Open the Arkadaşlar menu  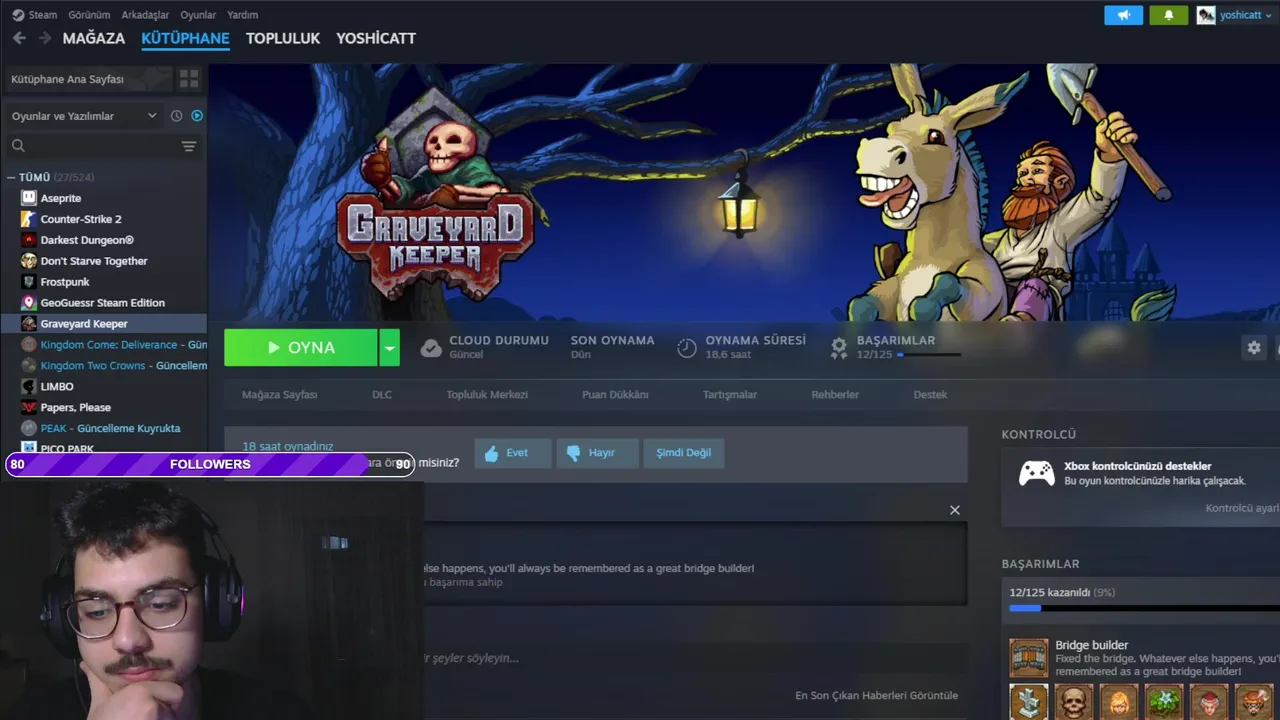(x=146, y=15)
